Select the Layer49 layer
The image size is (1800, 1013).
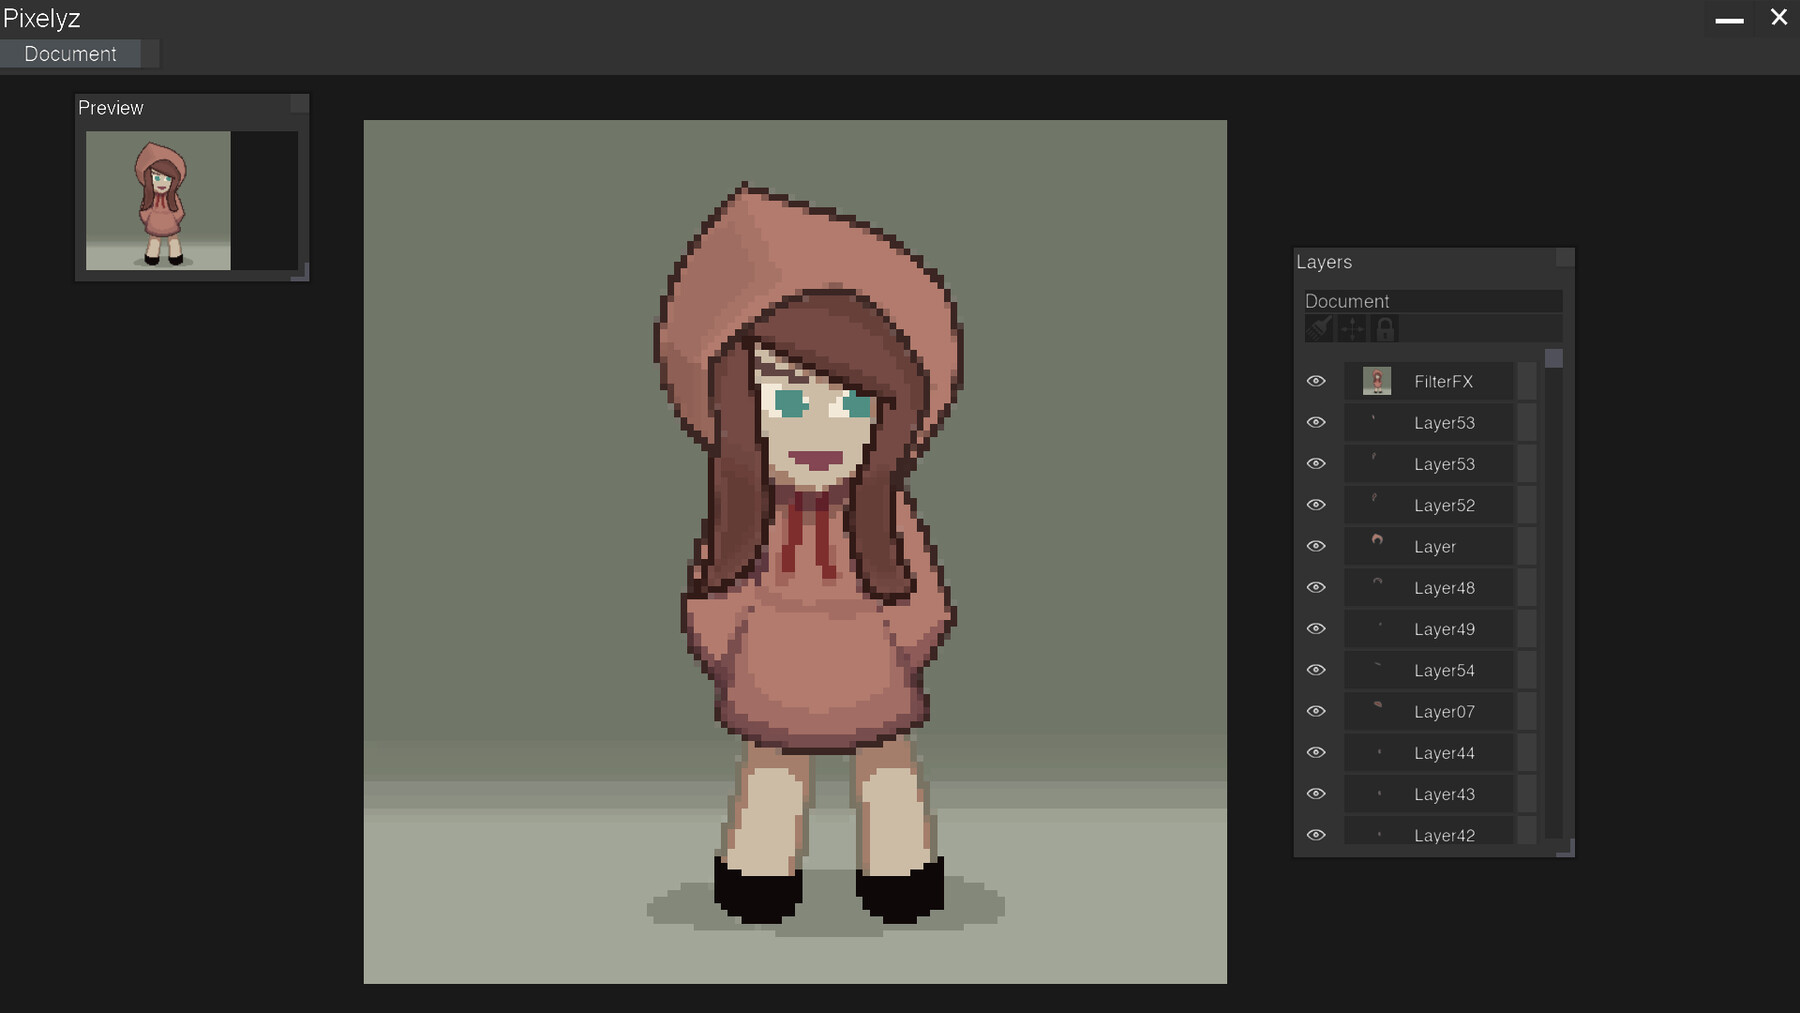(1444, 628)
